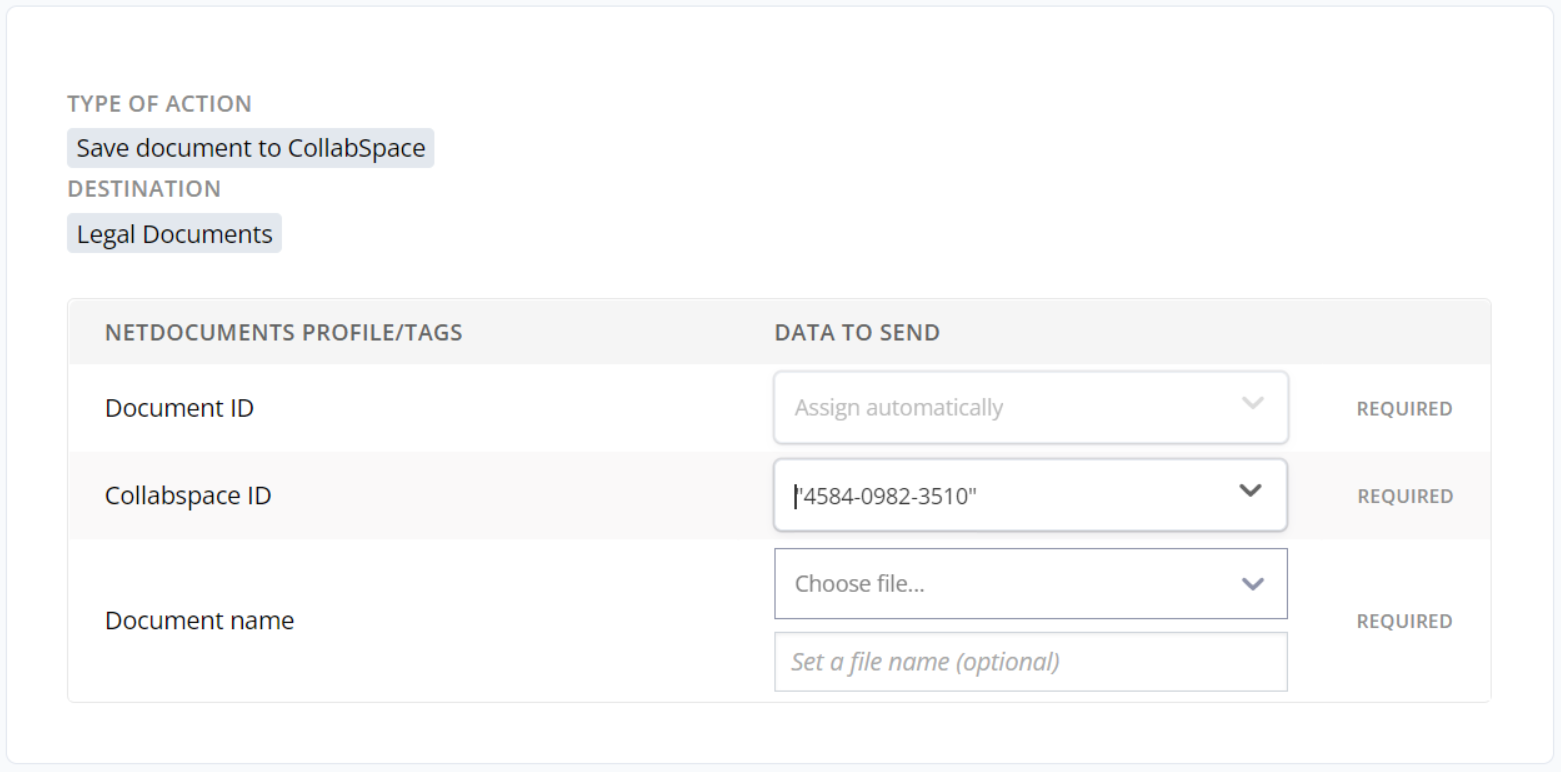Click the DATA TO SEND column header
The image size is (1561, 772).
tap(856, 332)
